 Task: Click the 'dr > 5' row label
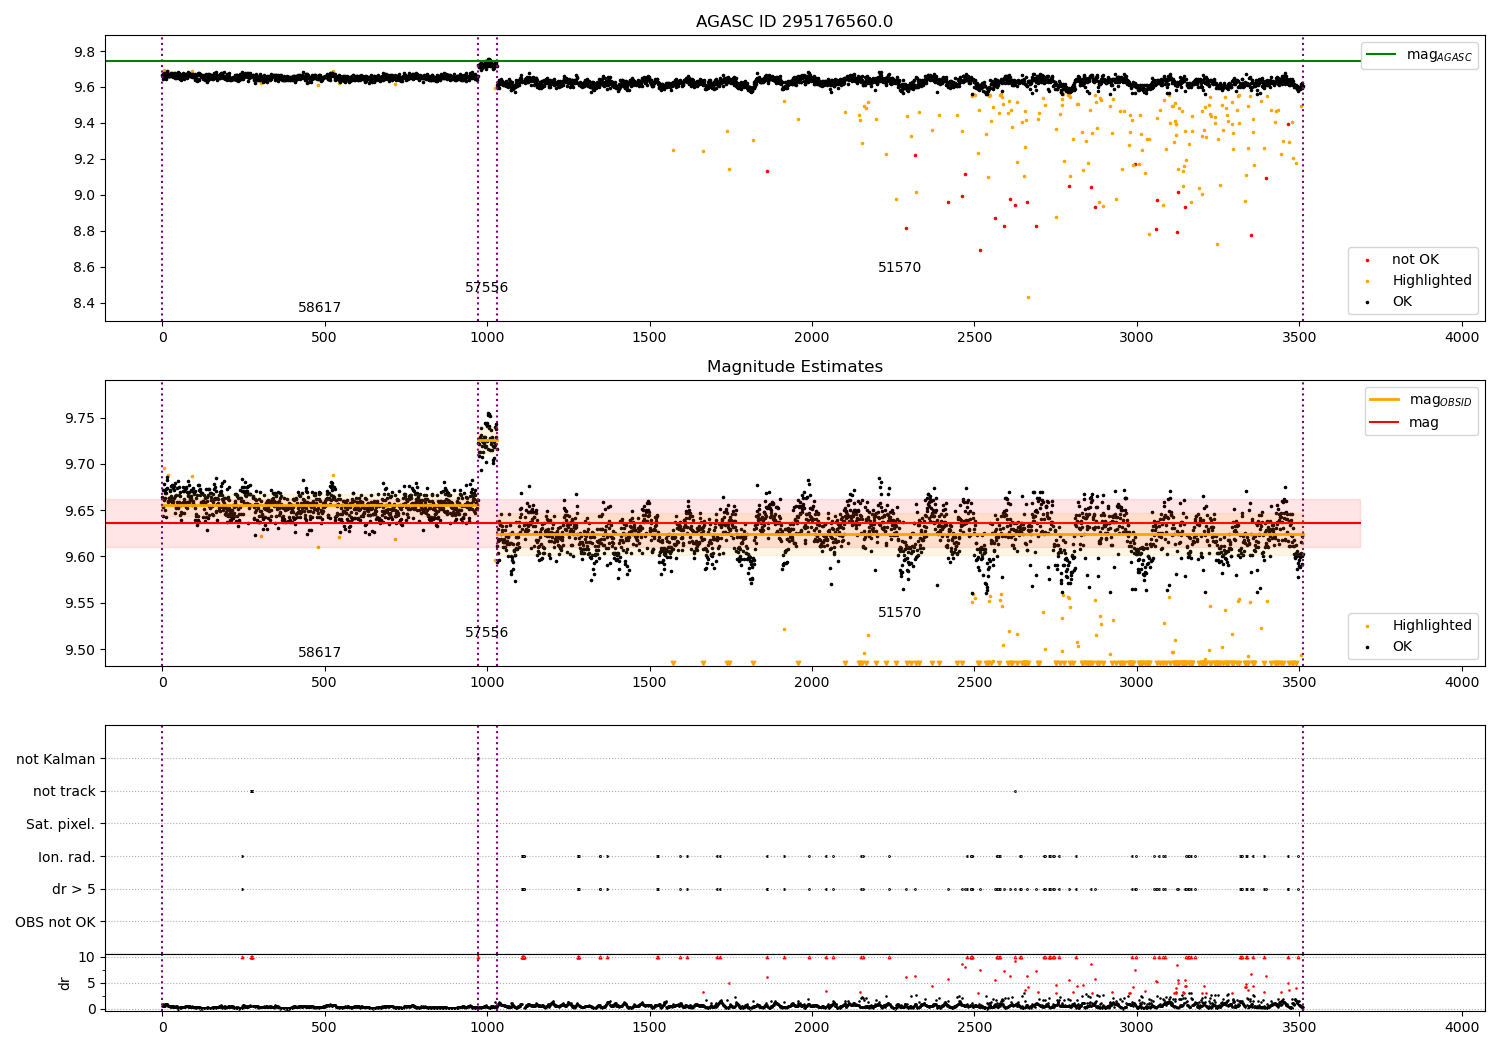(x=74, y=890)
